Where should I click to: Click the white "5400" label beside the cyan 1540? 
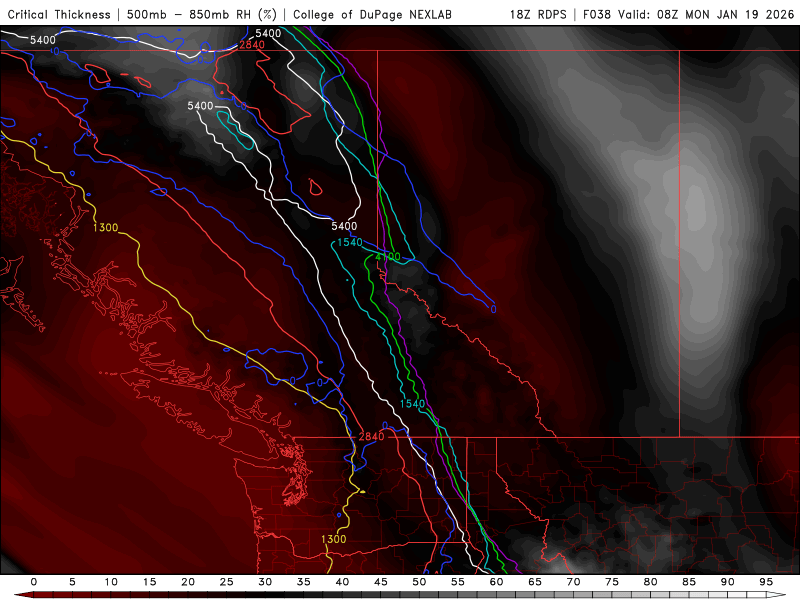pyautogui.click(x=344, y=226)
